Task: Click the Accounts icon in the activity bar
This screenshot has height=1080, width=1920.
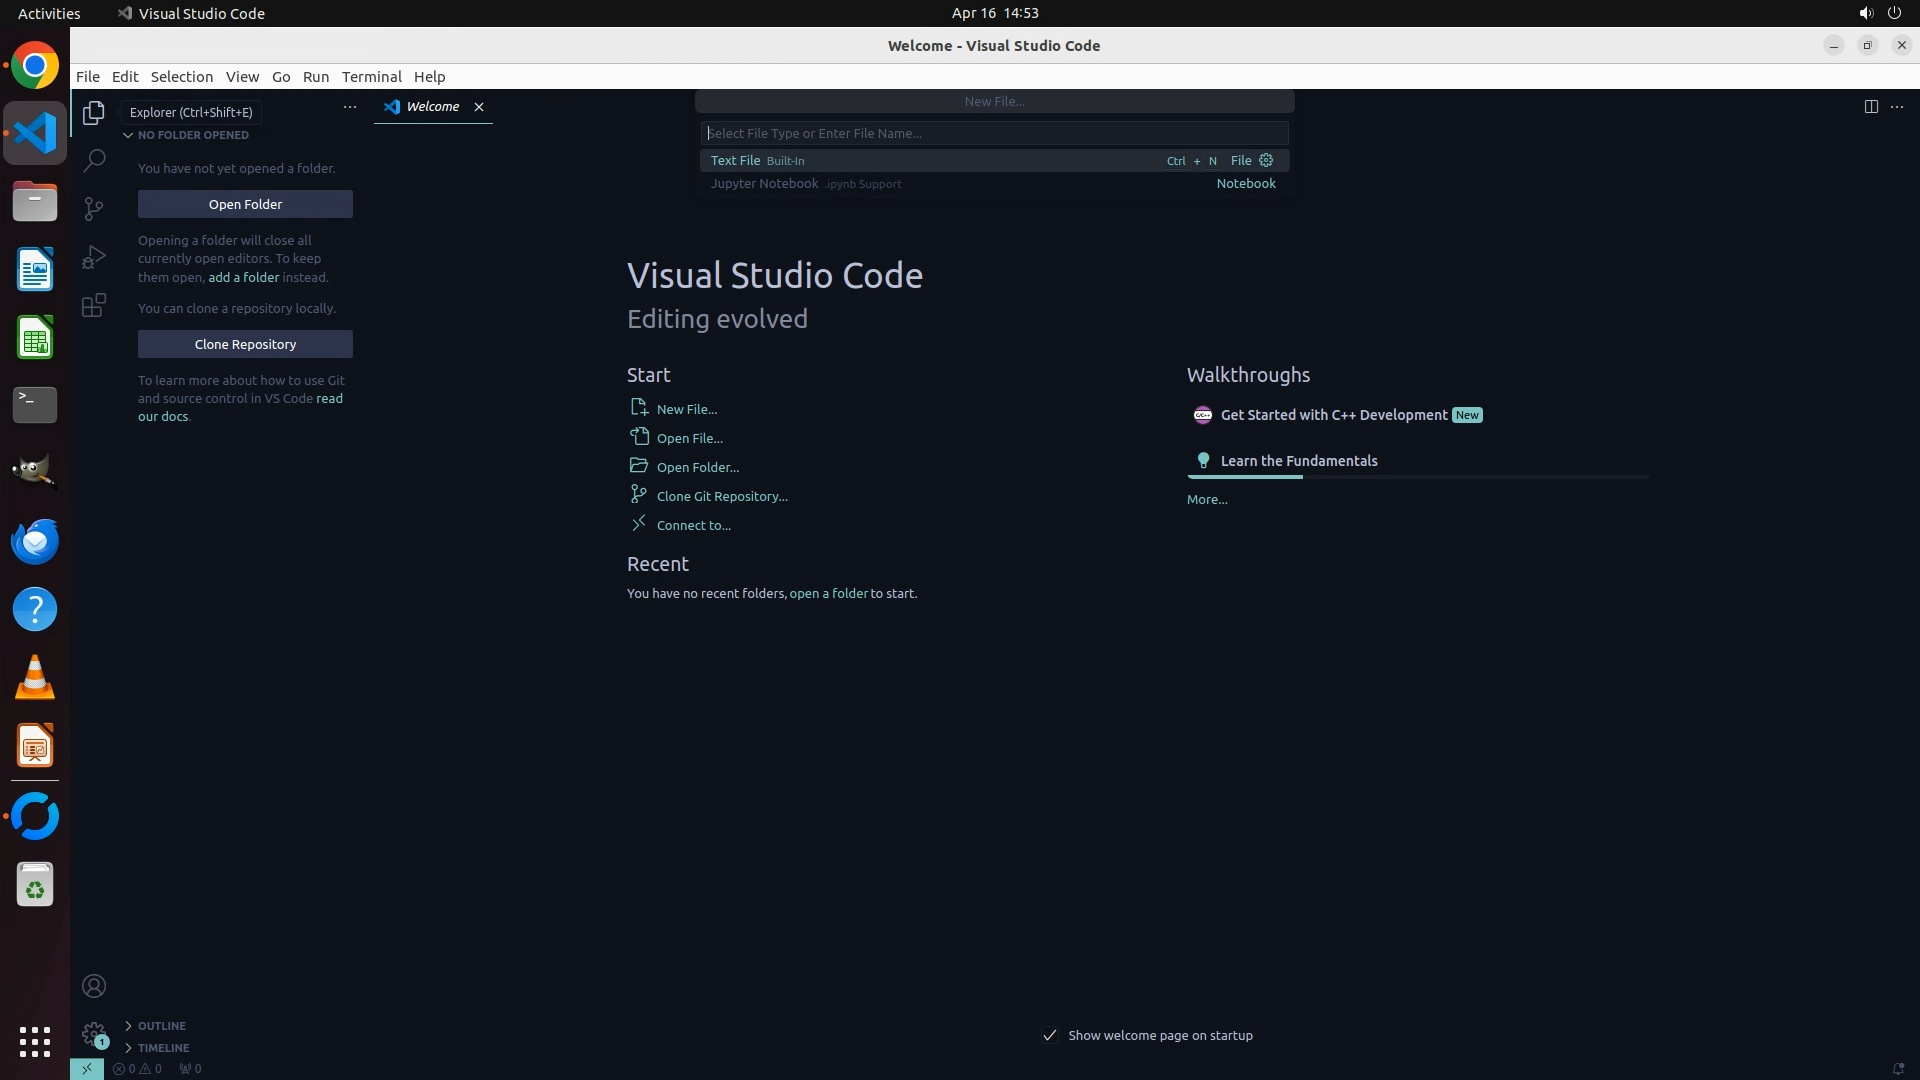Action: pos(94,986)
